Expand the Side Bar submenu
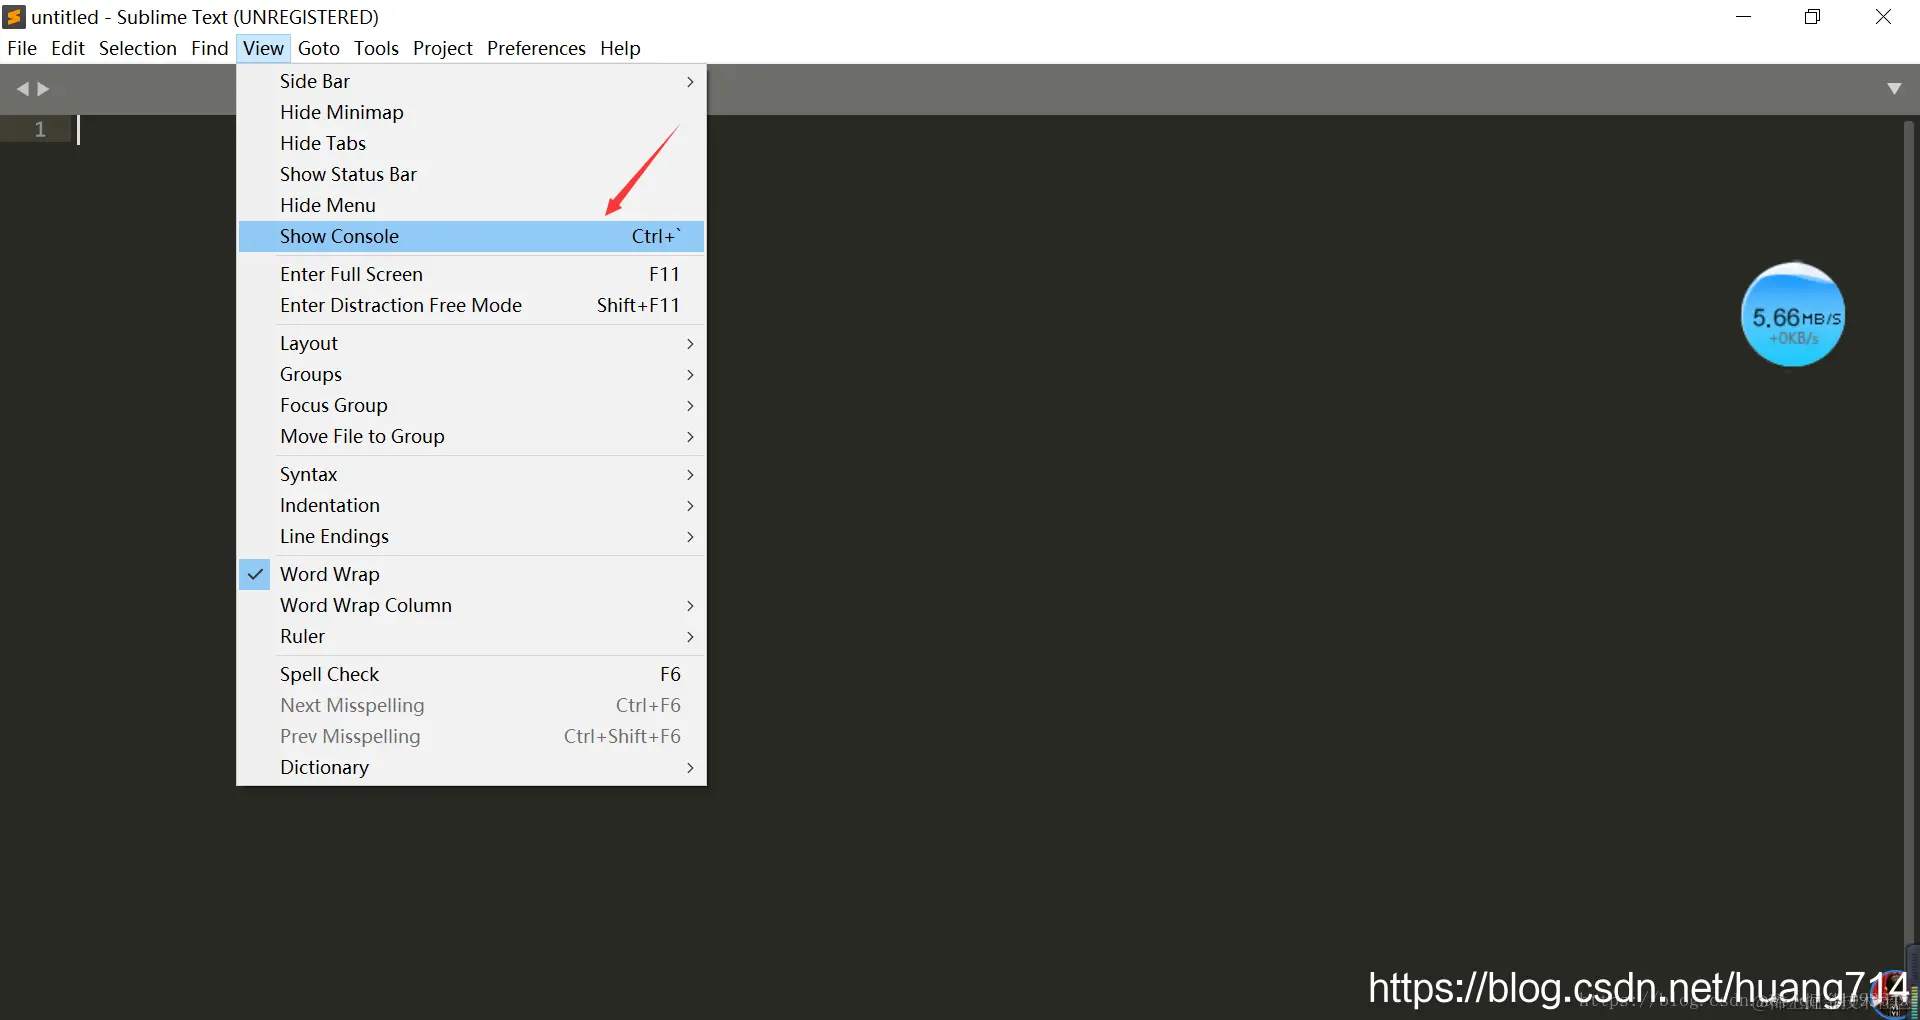This screenshot has height=1020, width=1920. point(471,81)
